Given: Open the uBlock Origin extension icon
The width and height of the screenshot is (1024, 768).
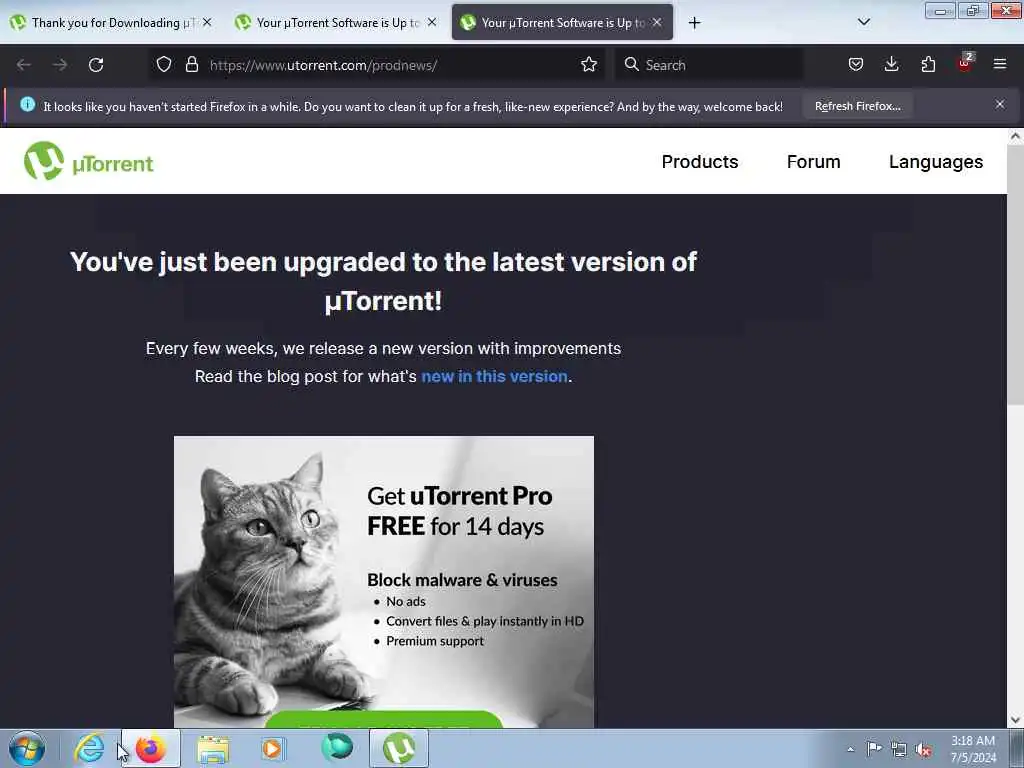Looking at the screenshot, I should pyautogui.click(x=965, y=63).
